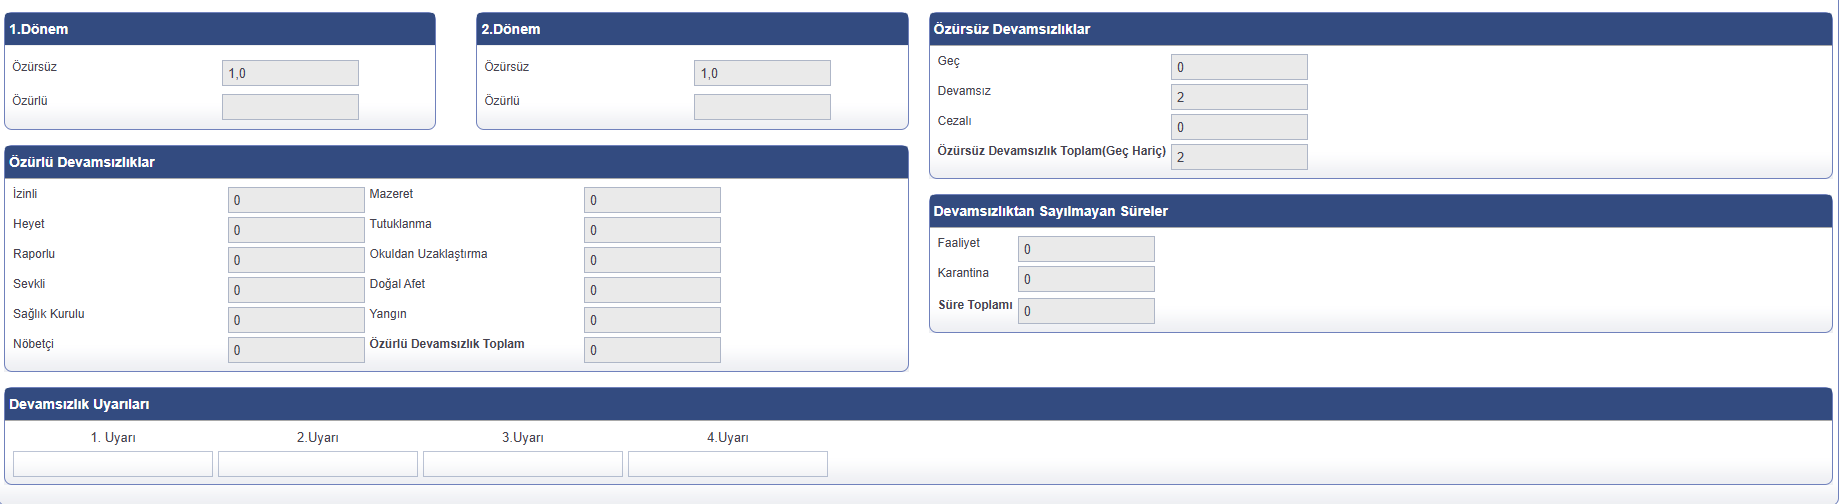Focus the Devamsız field showing 2
The height and width of the screenshot is (504, 1839).
[1239, 97]
